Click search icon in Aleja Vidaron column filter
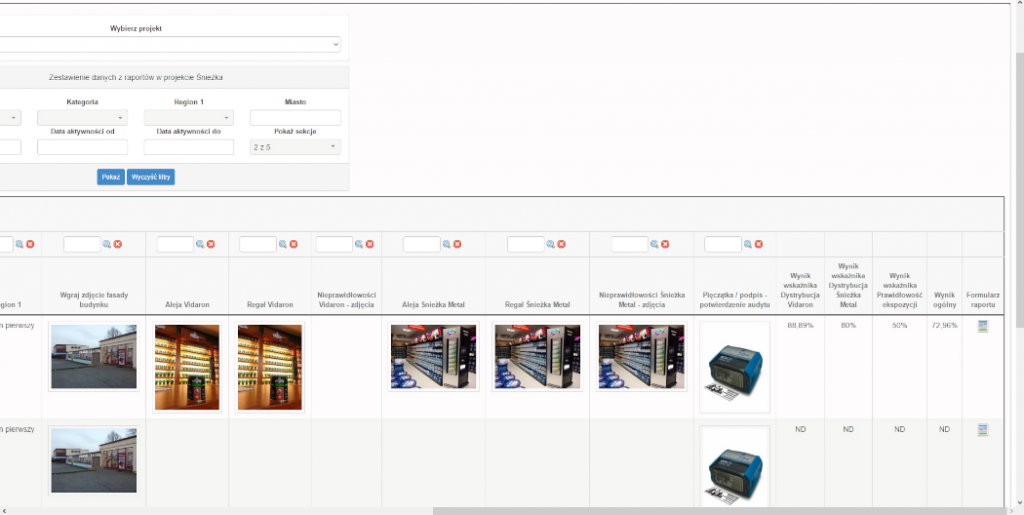The image size is (1024, 515). [200, 244]
